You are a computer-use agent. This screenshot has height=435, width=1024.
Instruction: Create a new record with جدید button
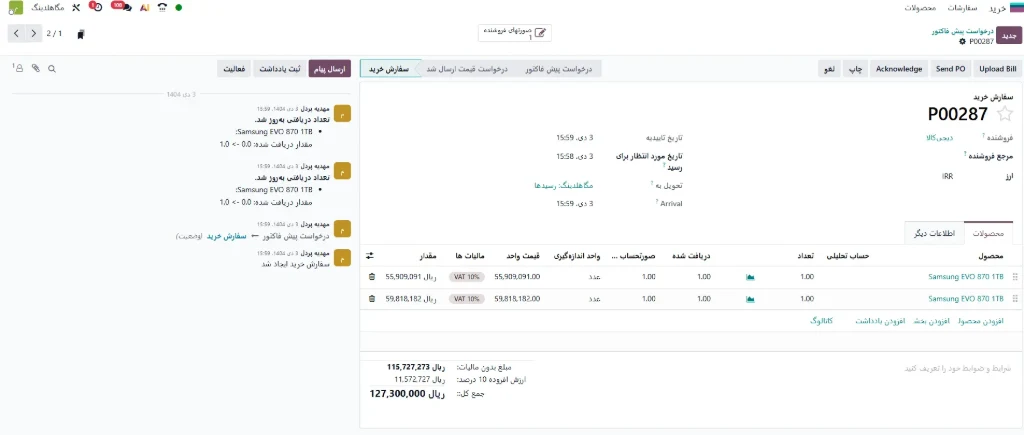(1009, 35)
